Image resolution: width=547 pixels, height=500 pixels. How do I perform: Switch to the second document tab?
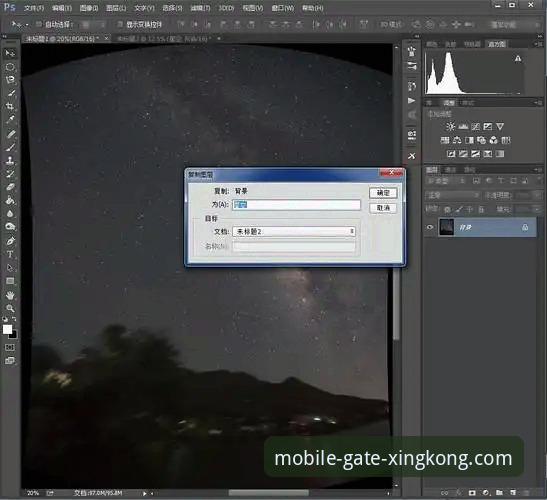pos(164,38)
